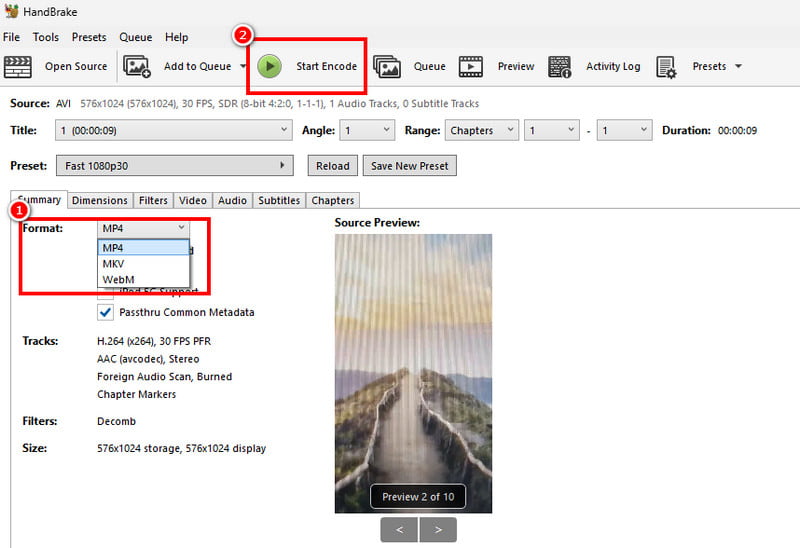Screen dimensions: 800x548
Task: Choose WebM in the Format list
Action: point(143,280)
